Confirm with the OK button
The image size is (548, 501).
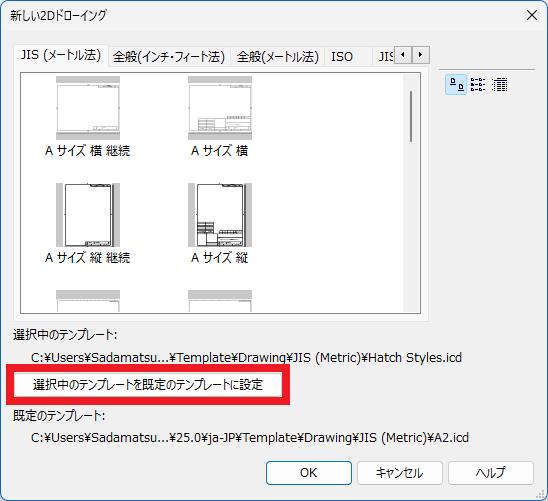(x=309, y=473)
